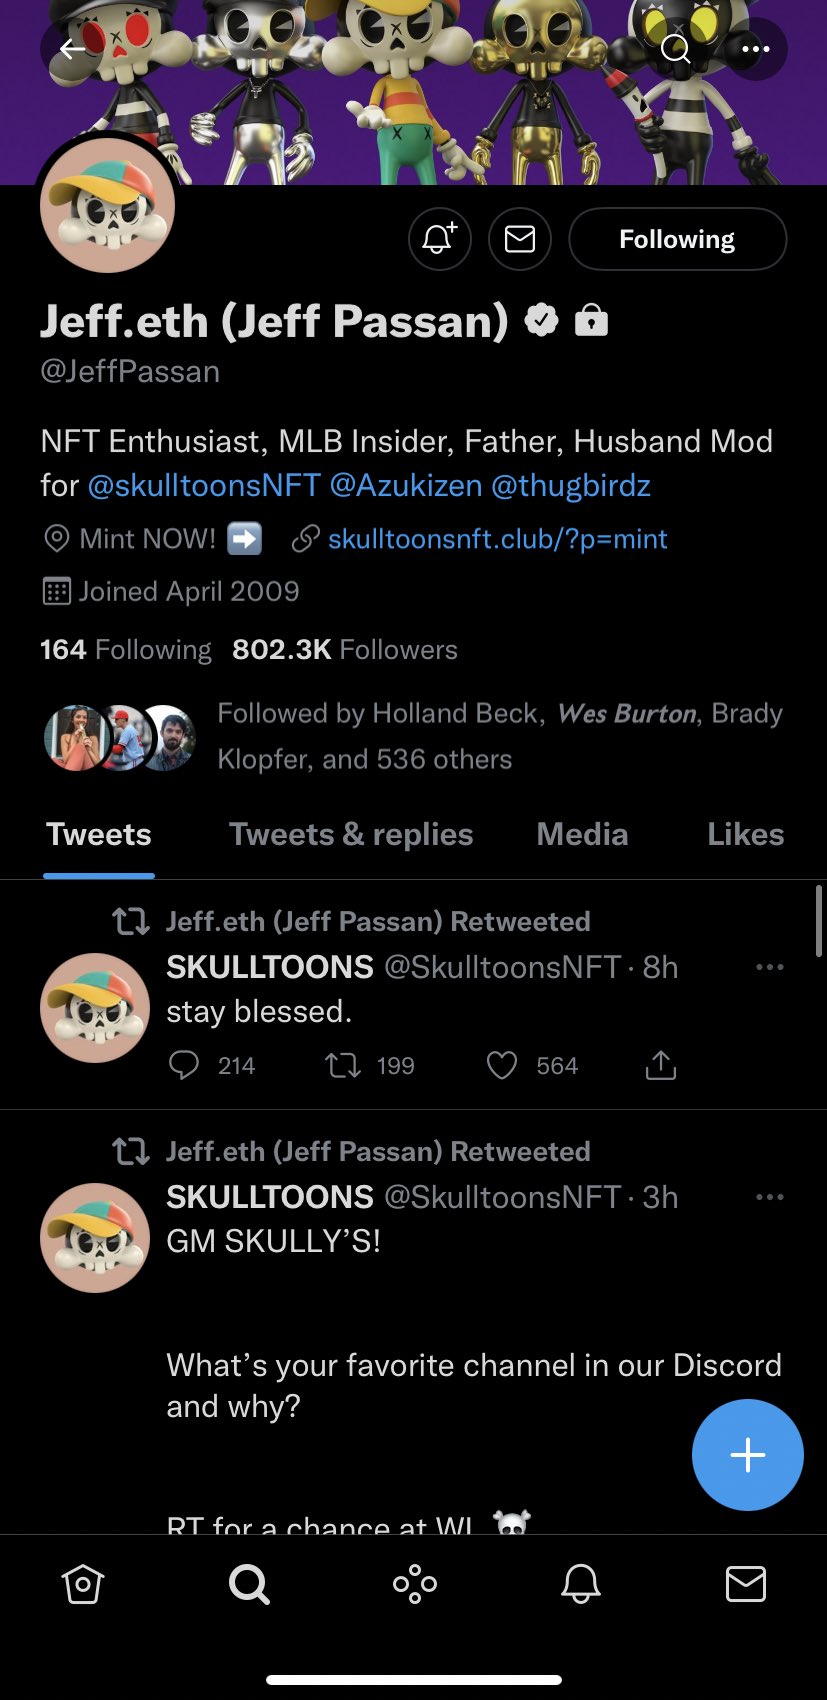The width and height of the screenshot is (827, 1700).
Task: Tap the back arrow icon
Action: pyautogui.click(x=72, y=49)
